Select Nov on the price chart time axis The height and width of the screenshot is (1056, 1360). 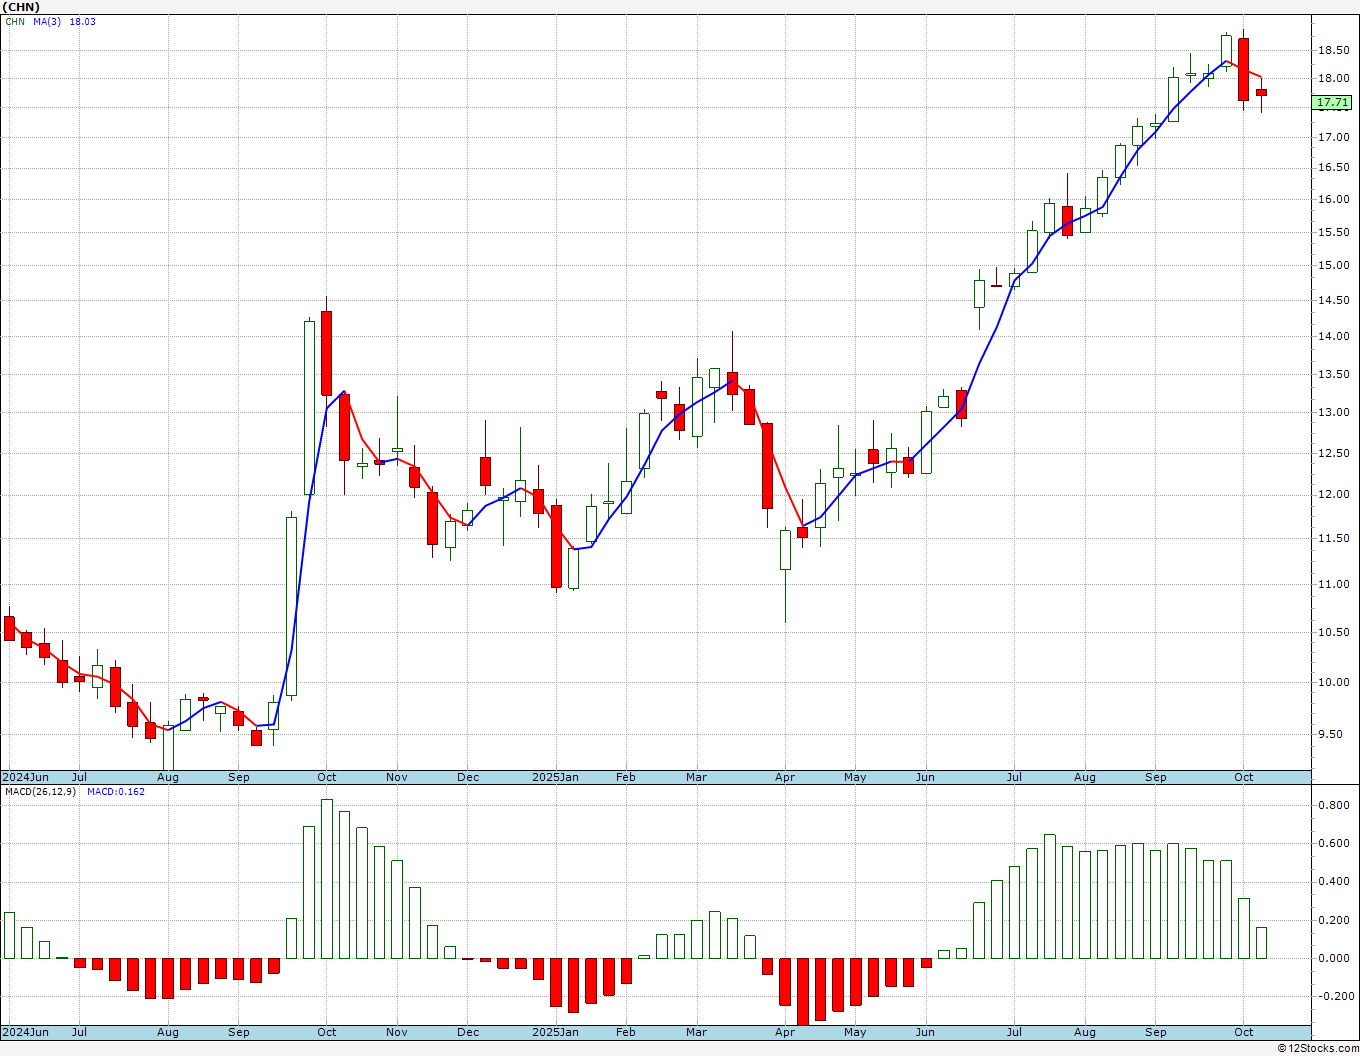[397, 777]
